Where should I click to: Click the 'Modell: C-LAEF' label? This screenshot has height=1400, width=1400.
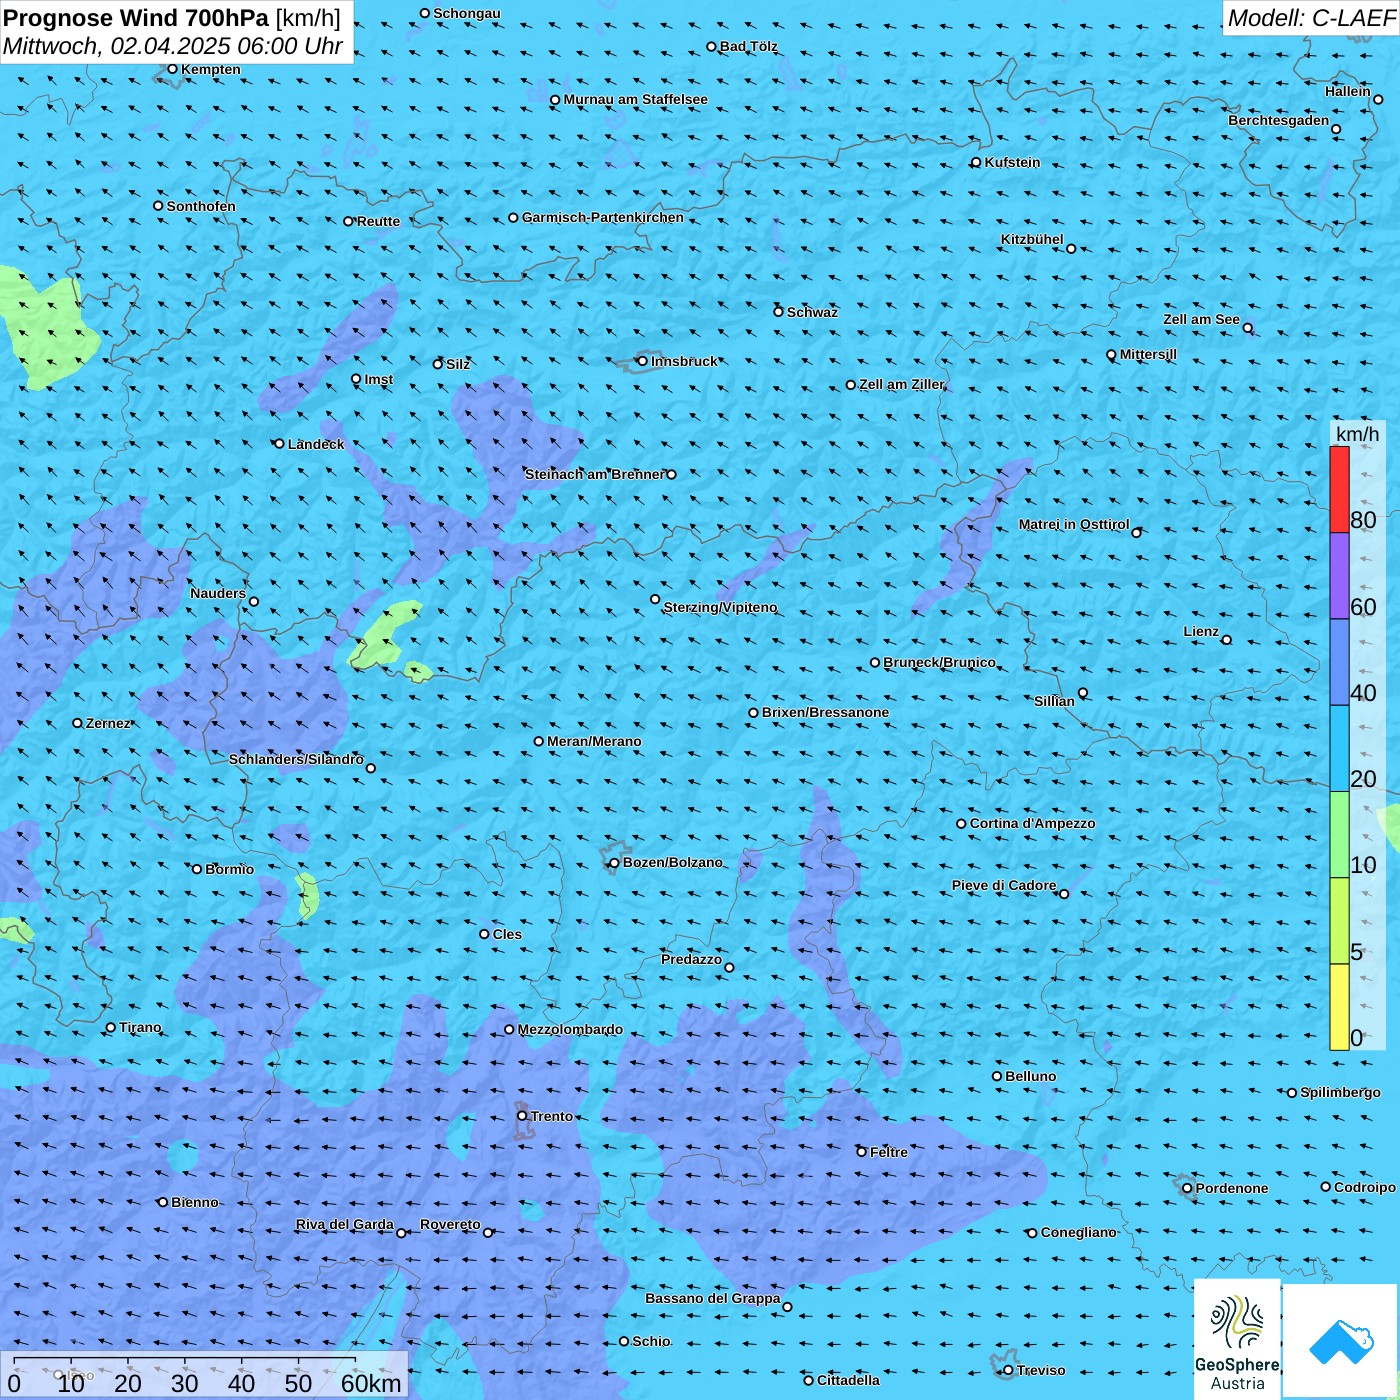pos(1311,17)
